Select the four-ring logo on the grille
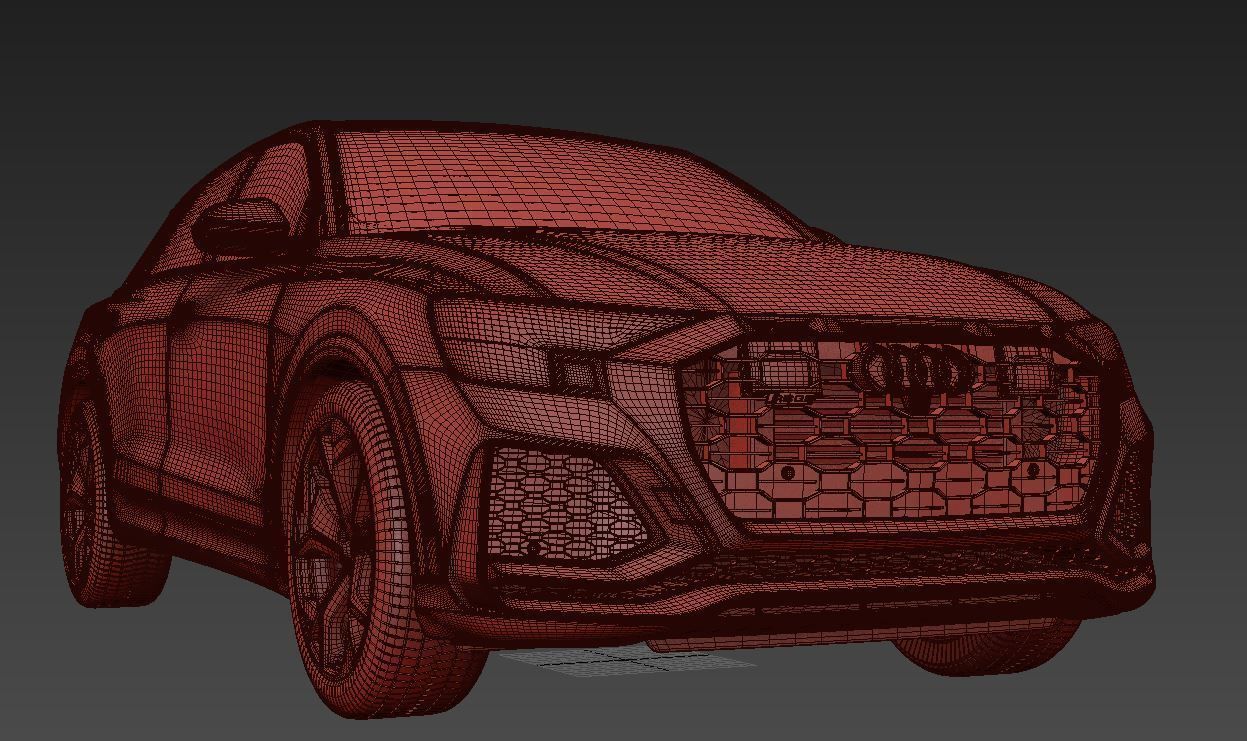This screenshot has width=1247, height=741. (x=916, y=371)
